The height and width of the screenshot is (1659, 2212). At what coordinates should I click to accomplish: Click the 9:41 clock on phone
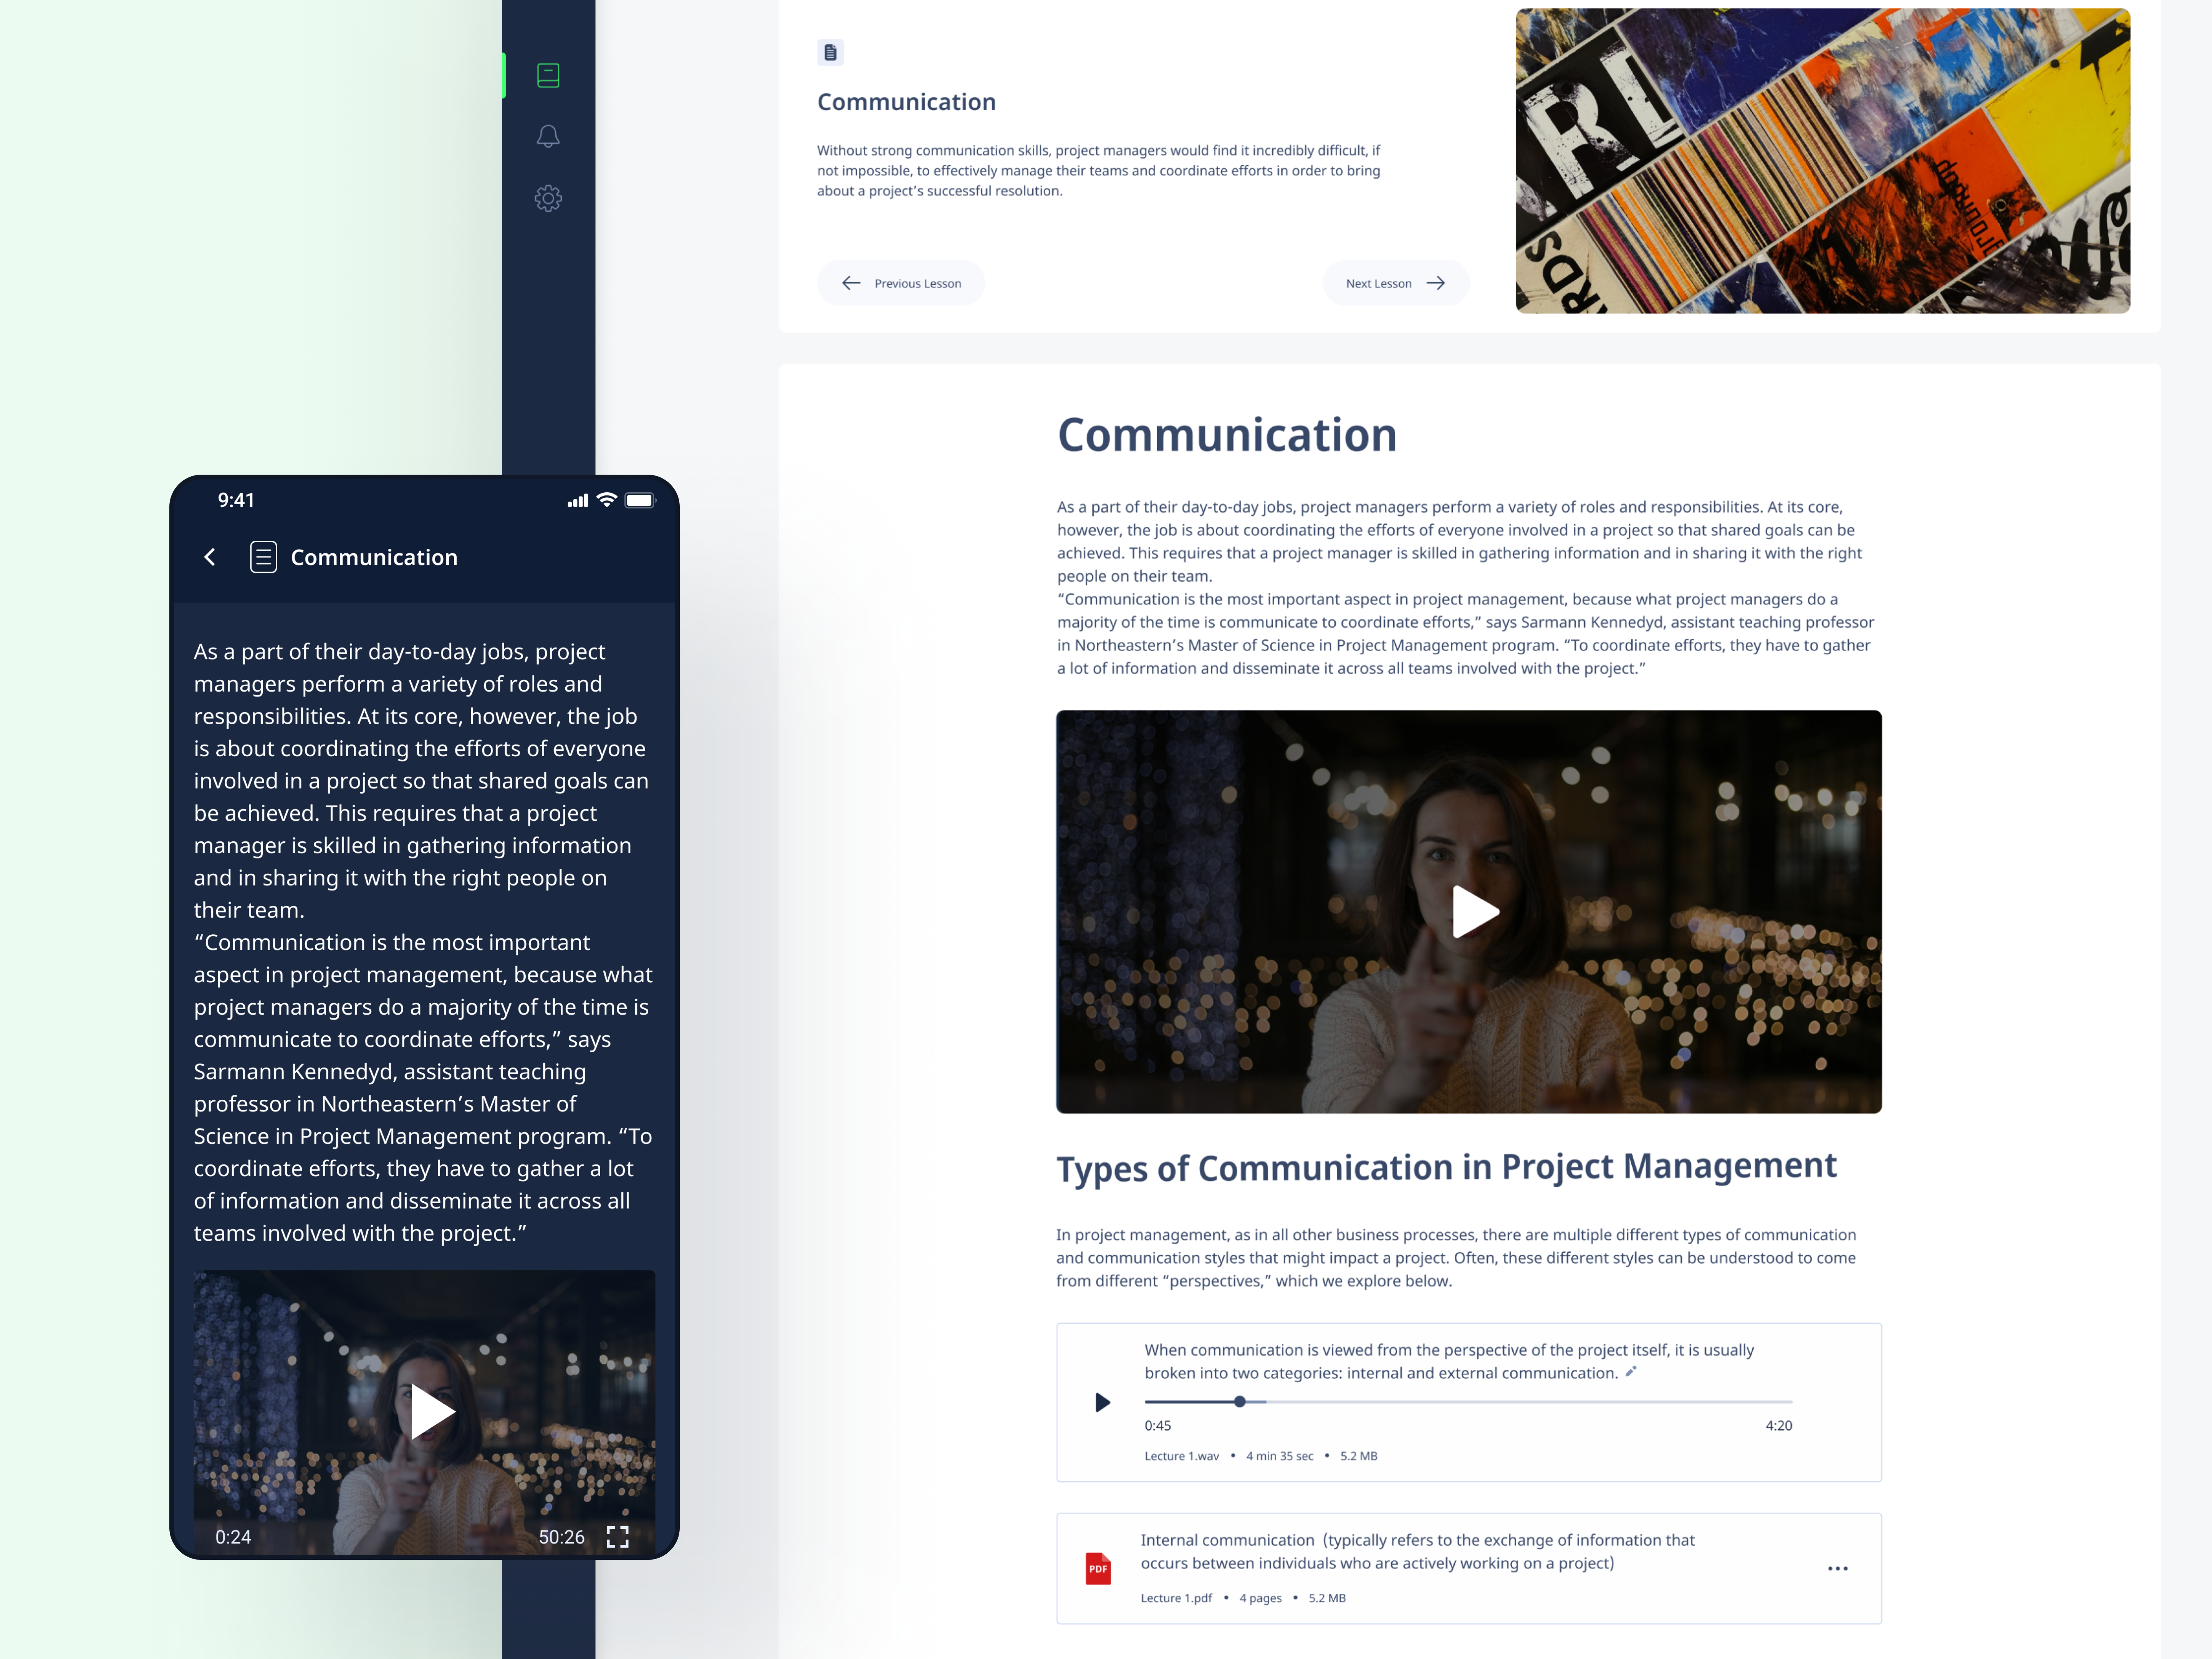pyautogui.click(x=236, y=500)
